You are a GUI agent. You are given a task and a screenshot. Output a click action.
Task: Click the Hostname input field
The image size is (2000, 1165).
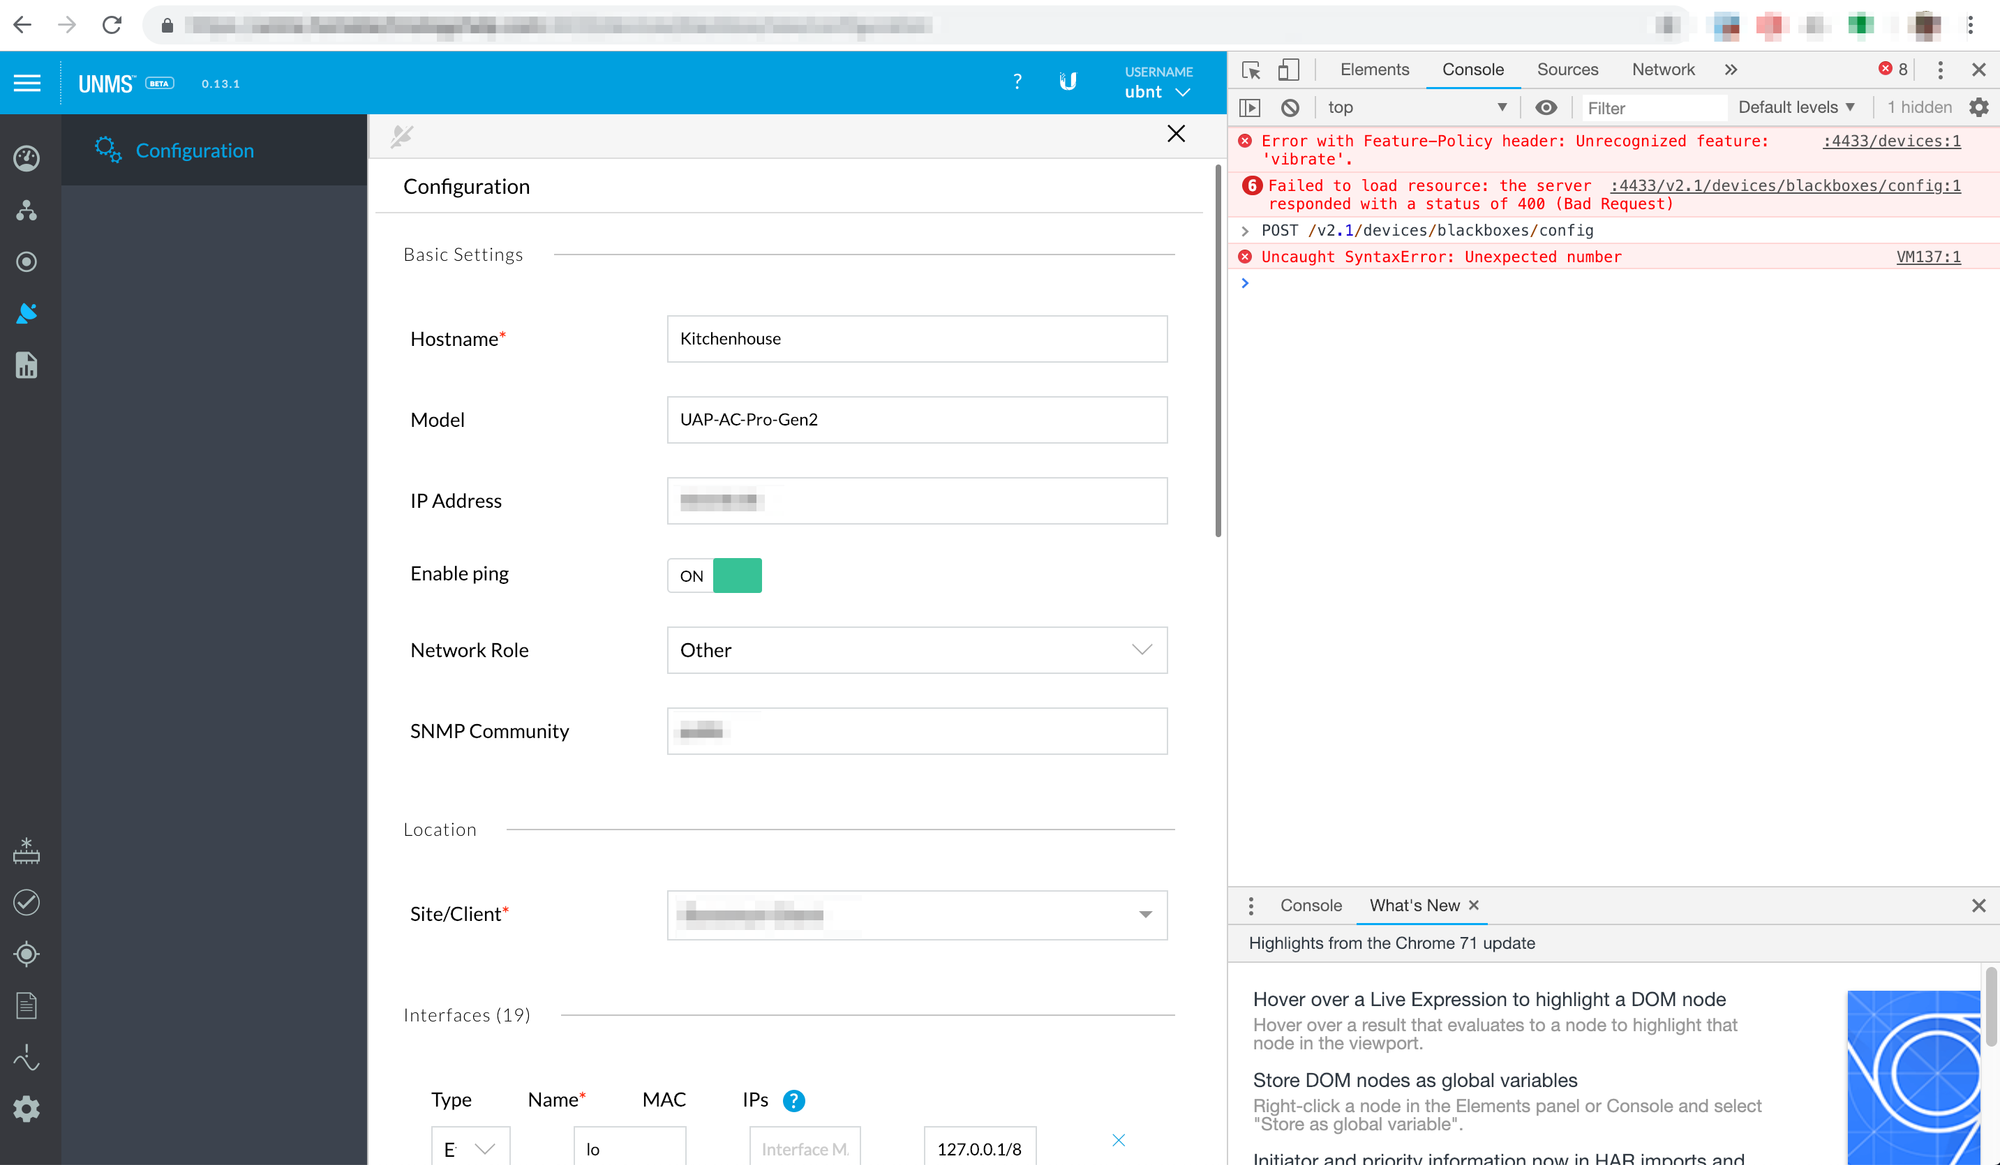tap(917, 339)
